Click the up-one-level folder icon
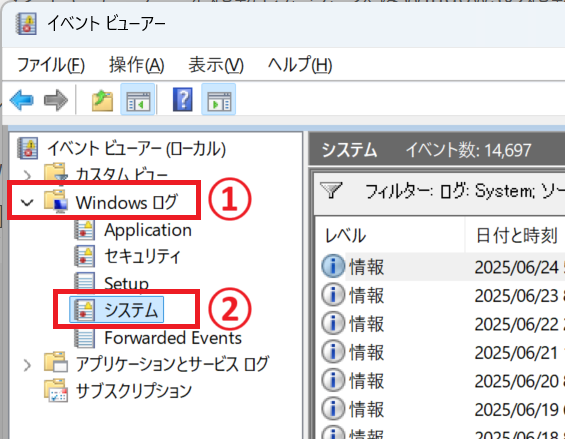Screen dimensions: 565x439 click(102, 101)
